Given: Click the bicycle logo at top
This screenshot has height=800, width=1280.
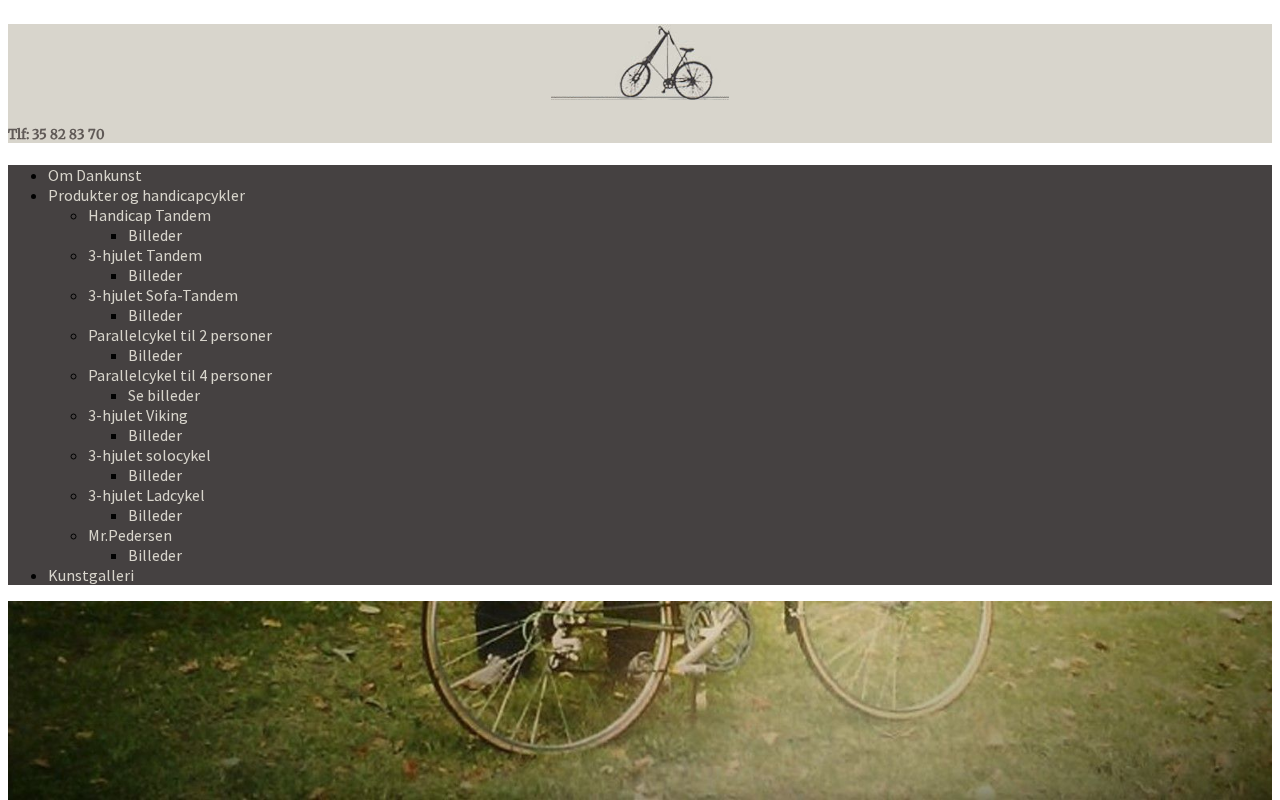Looking at the screenshot, I should (x=640, y=62).
